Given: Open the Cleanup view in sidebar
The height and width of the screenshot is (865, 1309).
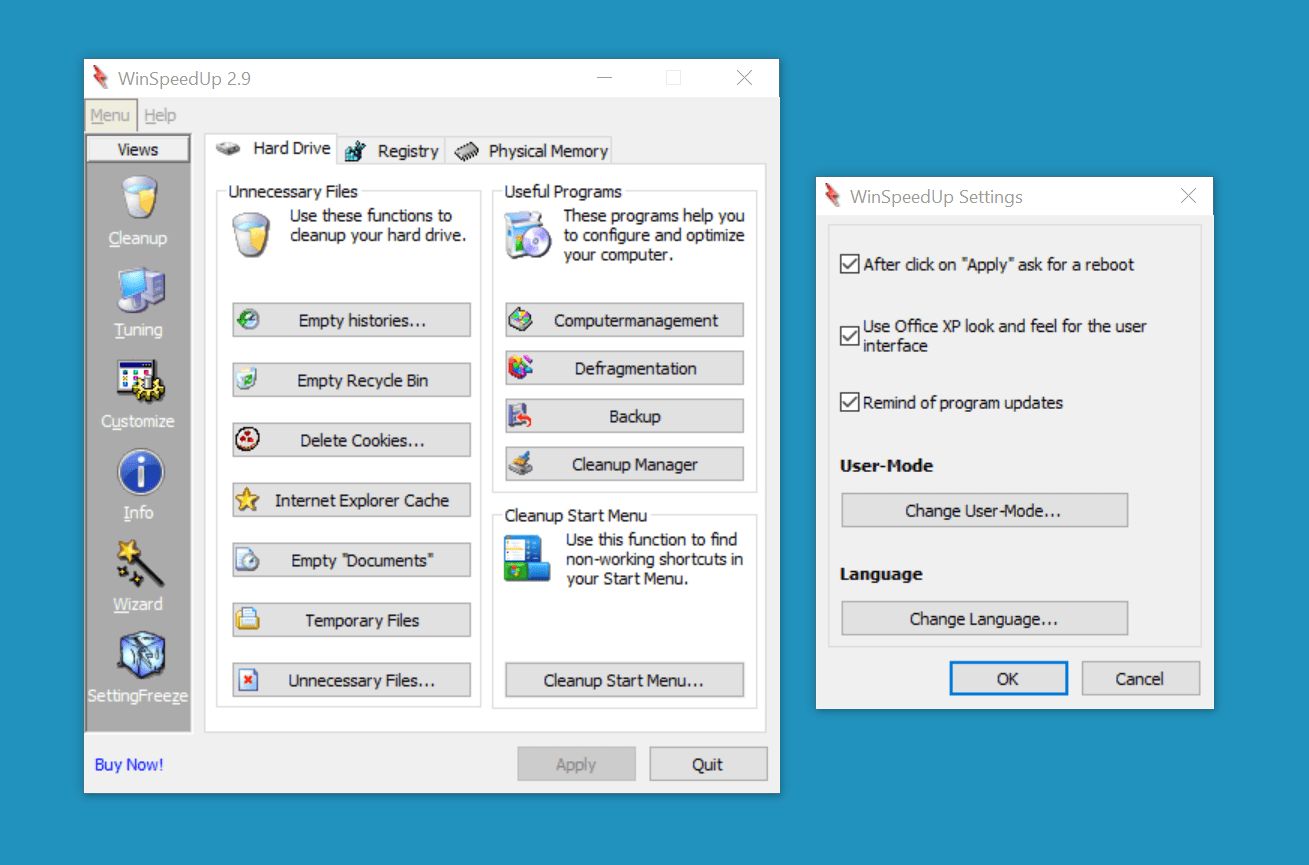Looking at the screenshot, I should pyautogui.click(x=138, y=212).
